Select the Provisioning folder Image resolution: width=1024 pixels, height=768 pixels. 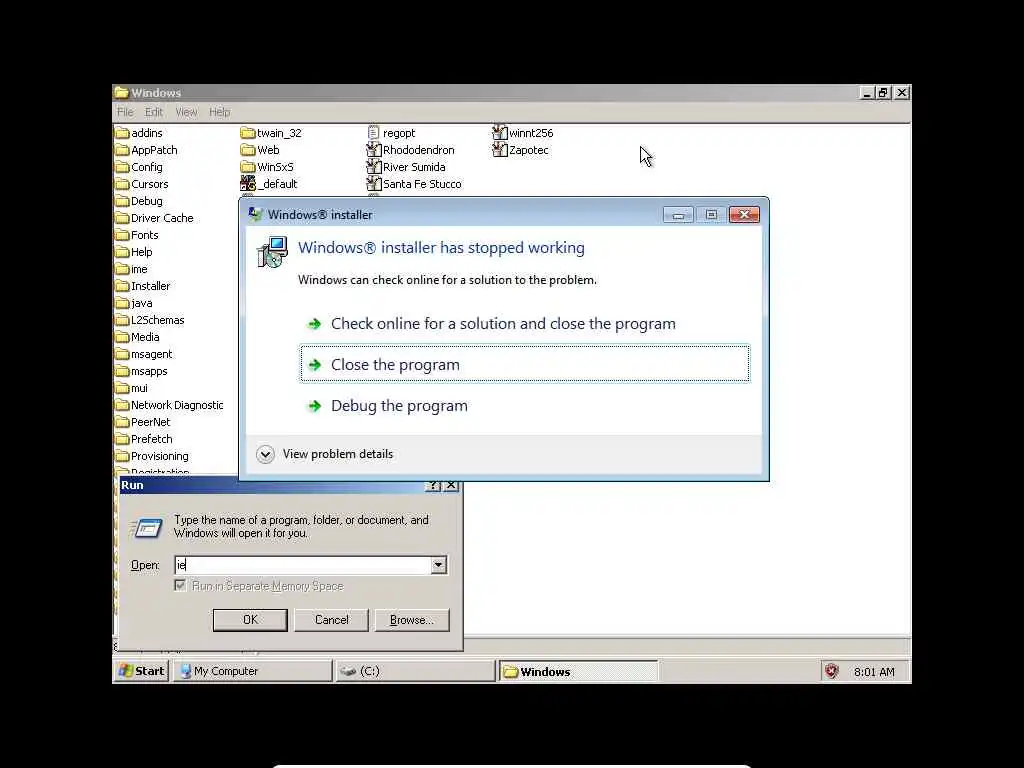[x=152, y=456]
